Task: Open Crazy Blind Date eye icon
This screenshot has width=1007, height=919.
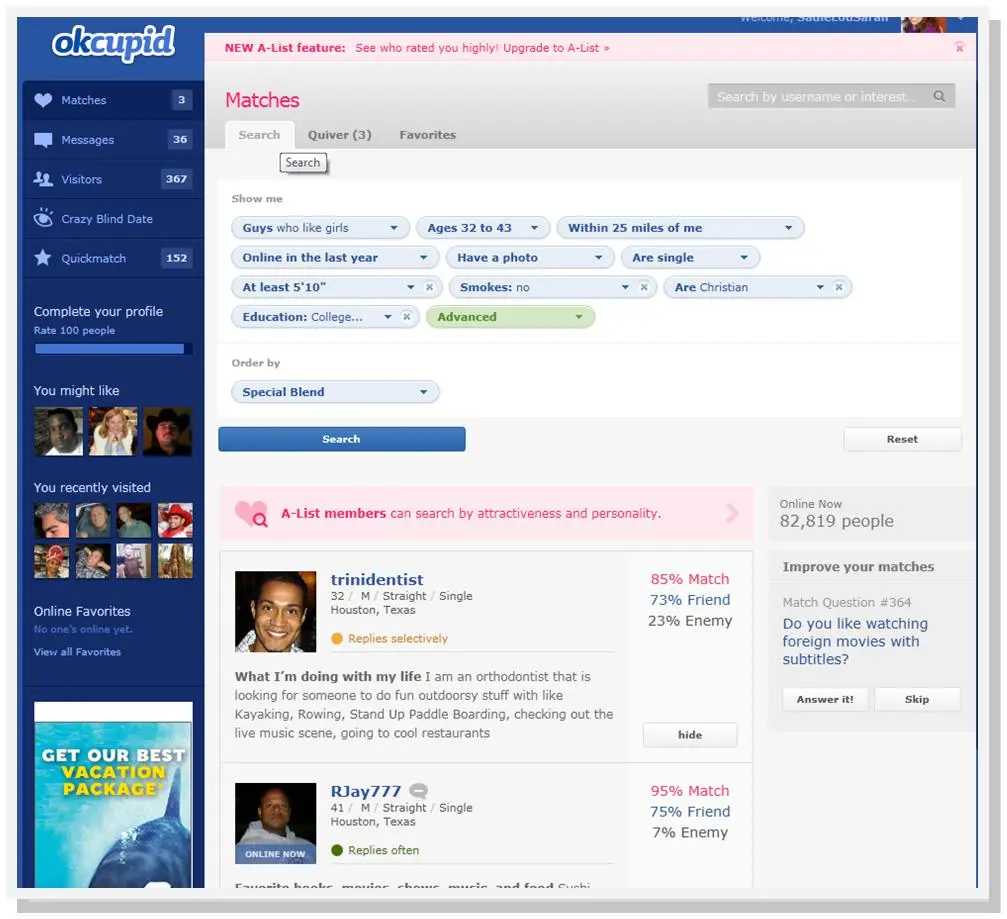Action: [x=43, y=218]
